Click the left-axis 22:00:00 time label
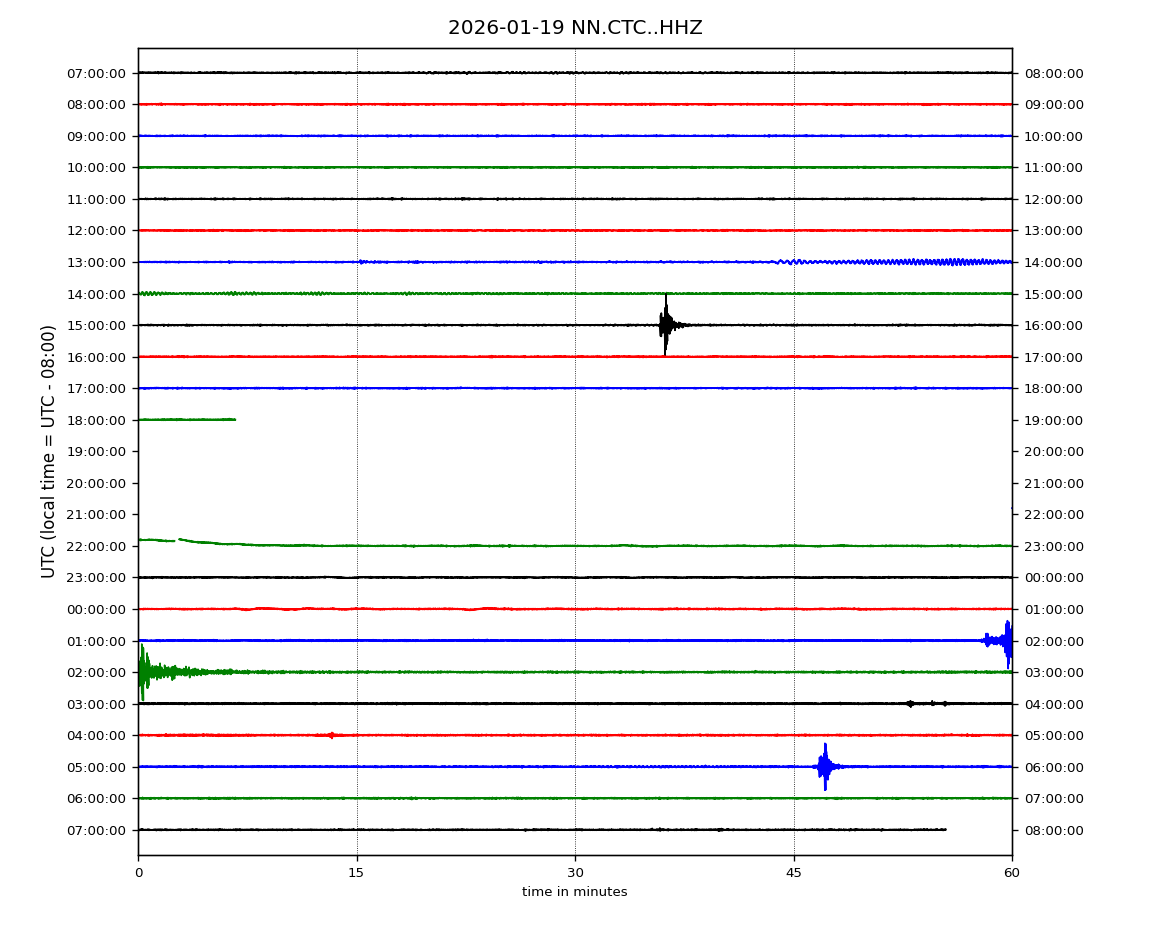 coord(96,546)
